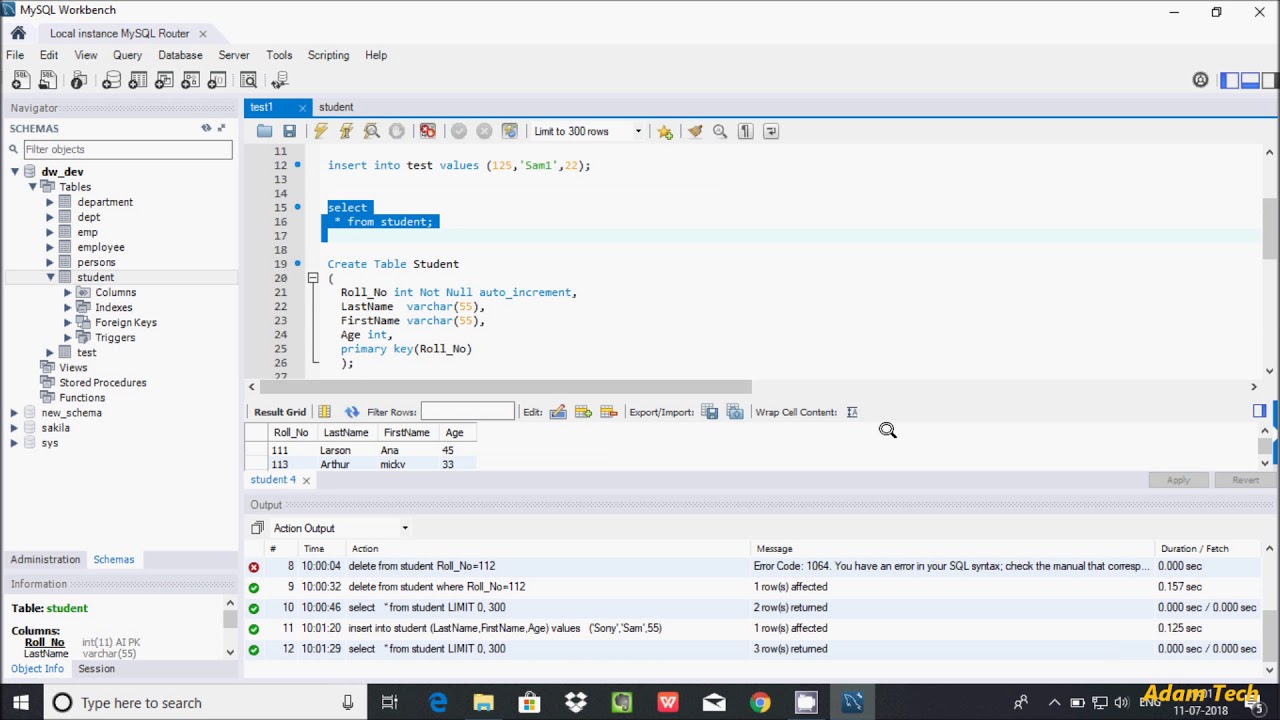The height and width of the screenshot is (720, 1280).
Task: Toggle display of invisible characters
Action: coord(745,131)
